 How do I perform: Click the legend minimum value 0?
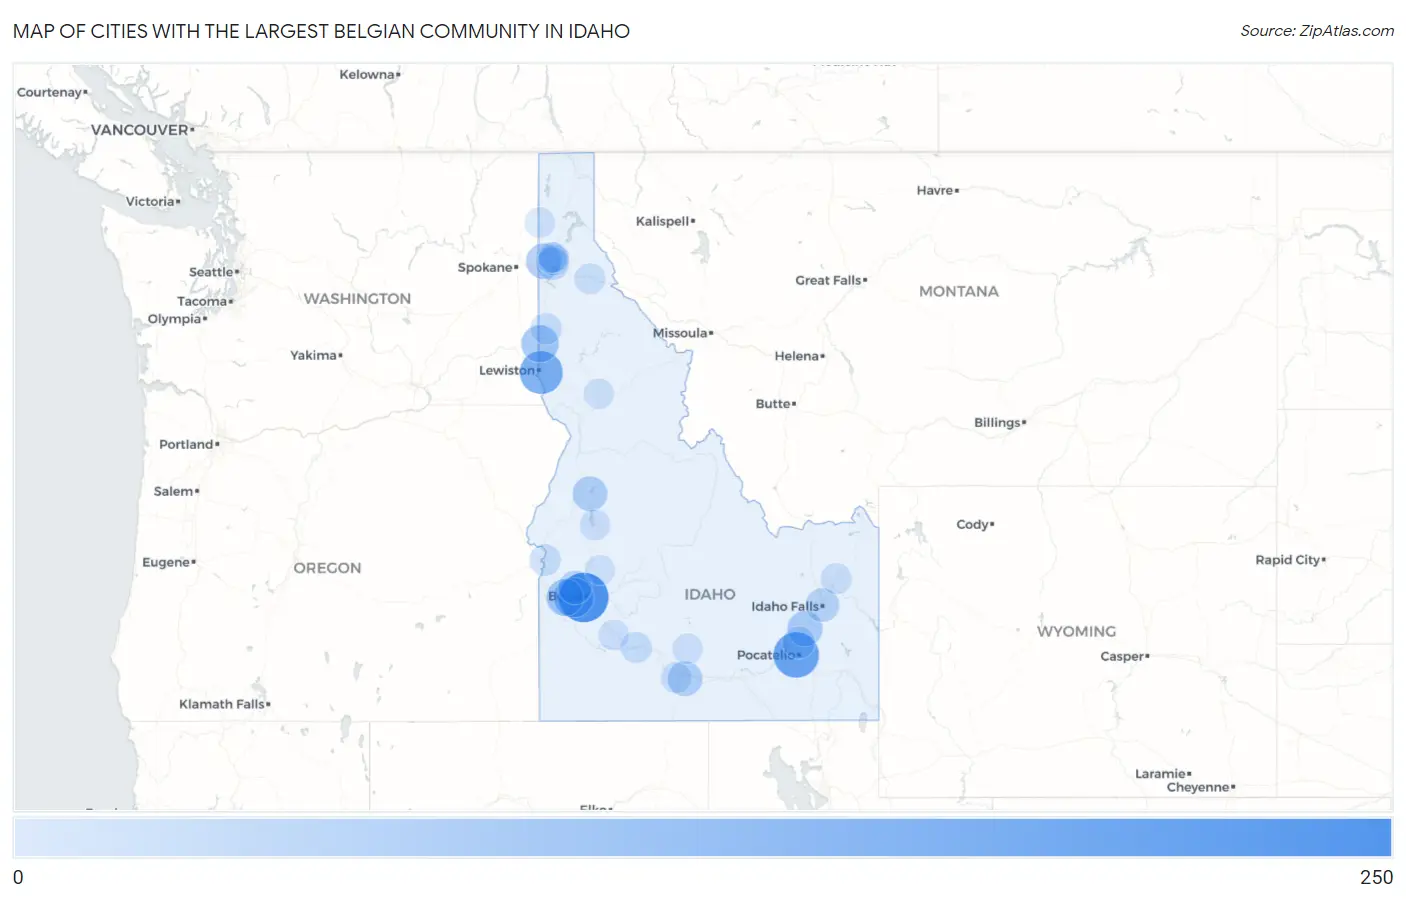(x=18, y=877)
